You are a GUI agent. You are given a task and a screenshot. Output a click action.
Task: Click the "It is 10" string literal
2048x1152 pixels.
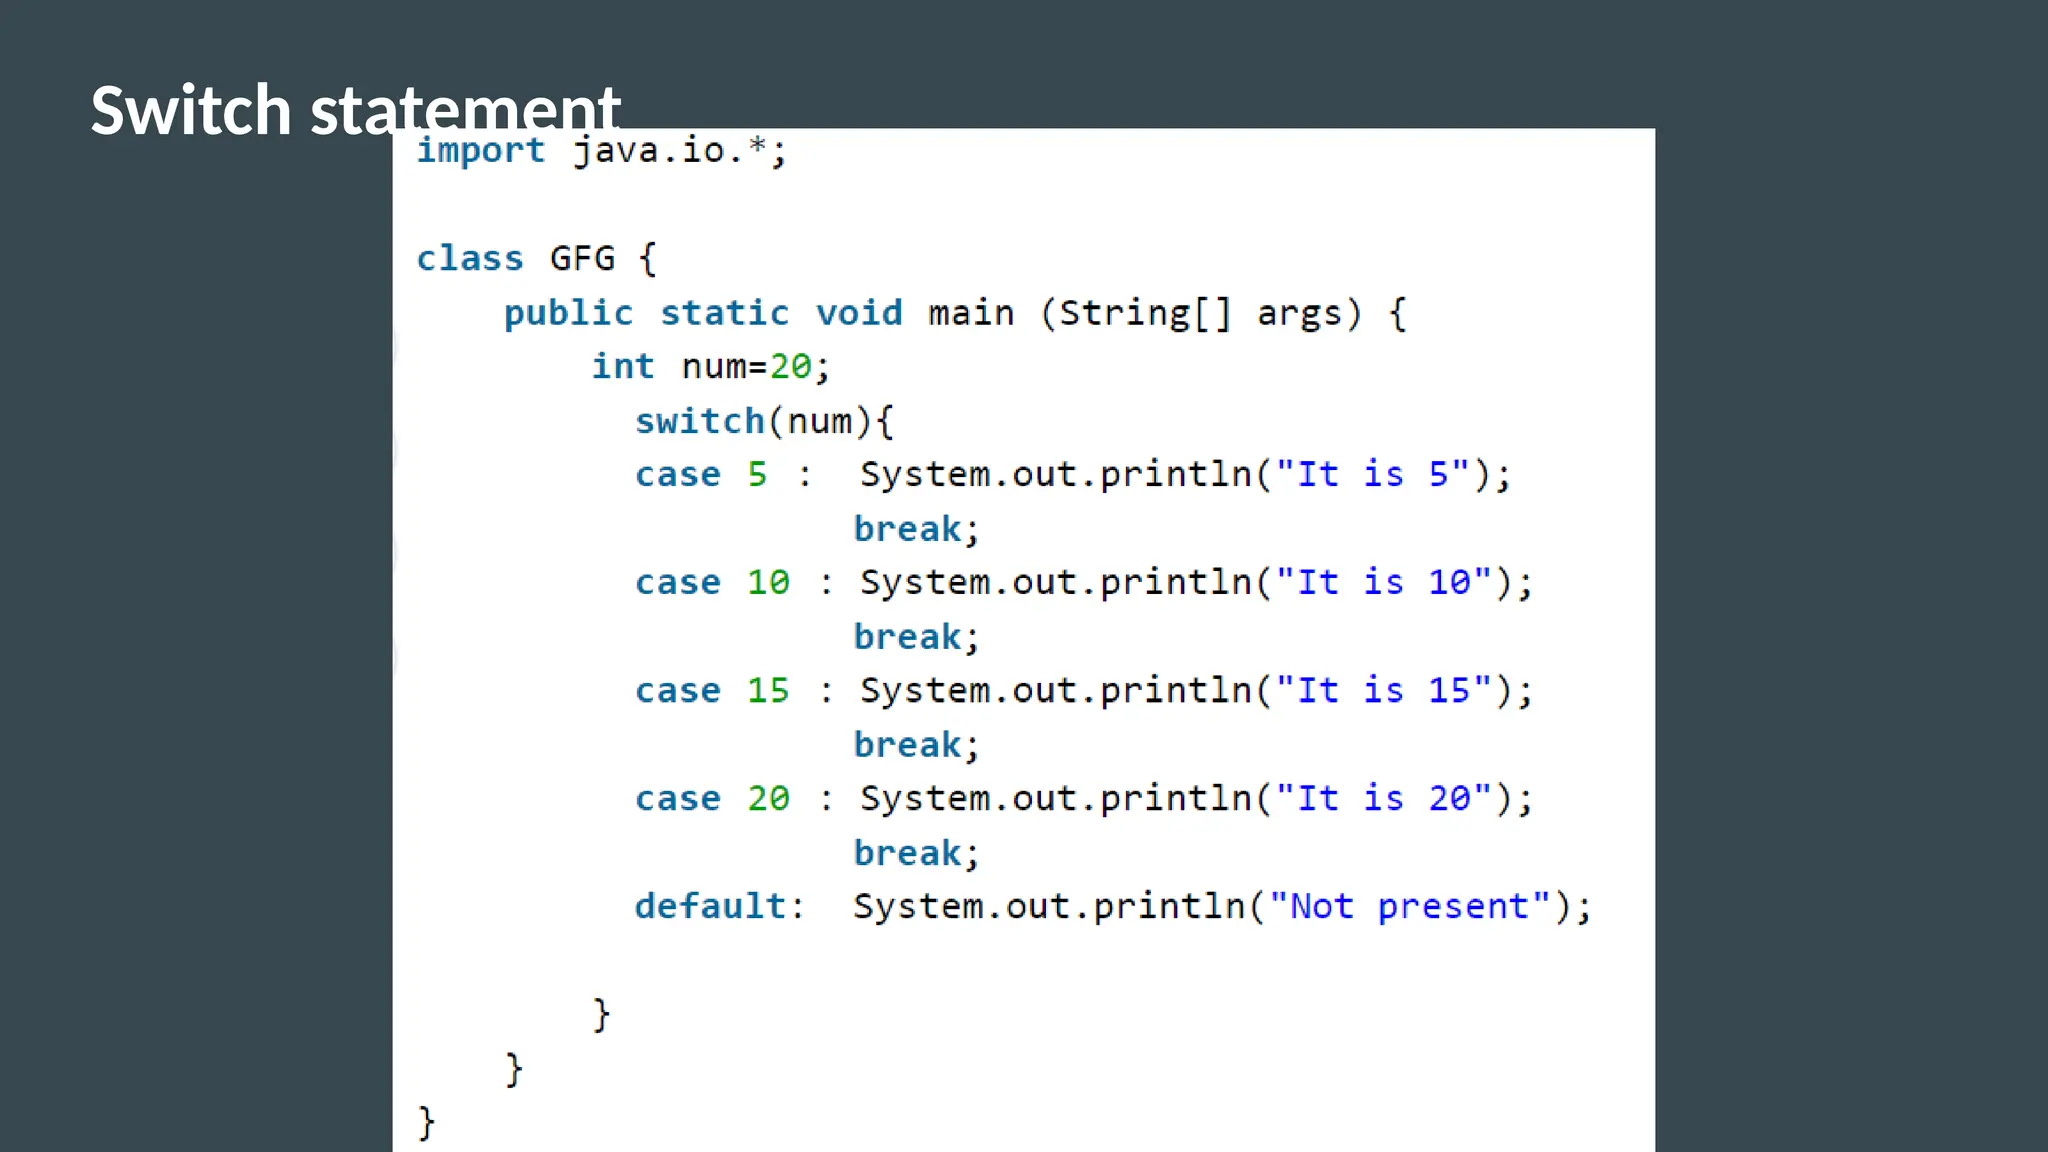coord(1383,583)
